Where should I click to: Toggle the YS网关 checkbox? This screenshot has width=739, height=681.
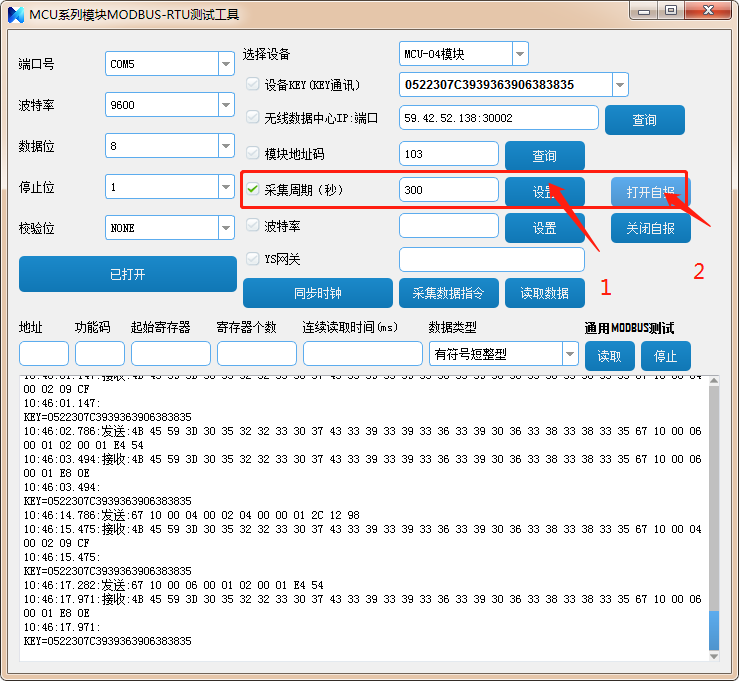click(x=253, y=259)
